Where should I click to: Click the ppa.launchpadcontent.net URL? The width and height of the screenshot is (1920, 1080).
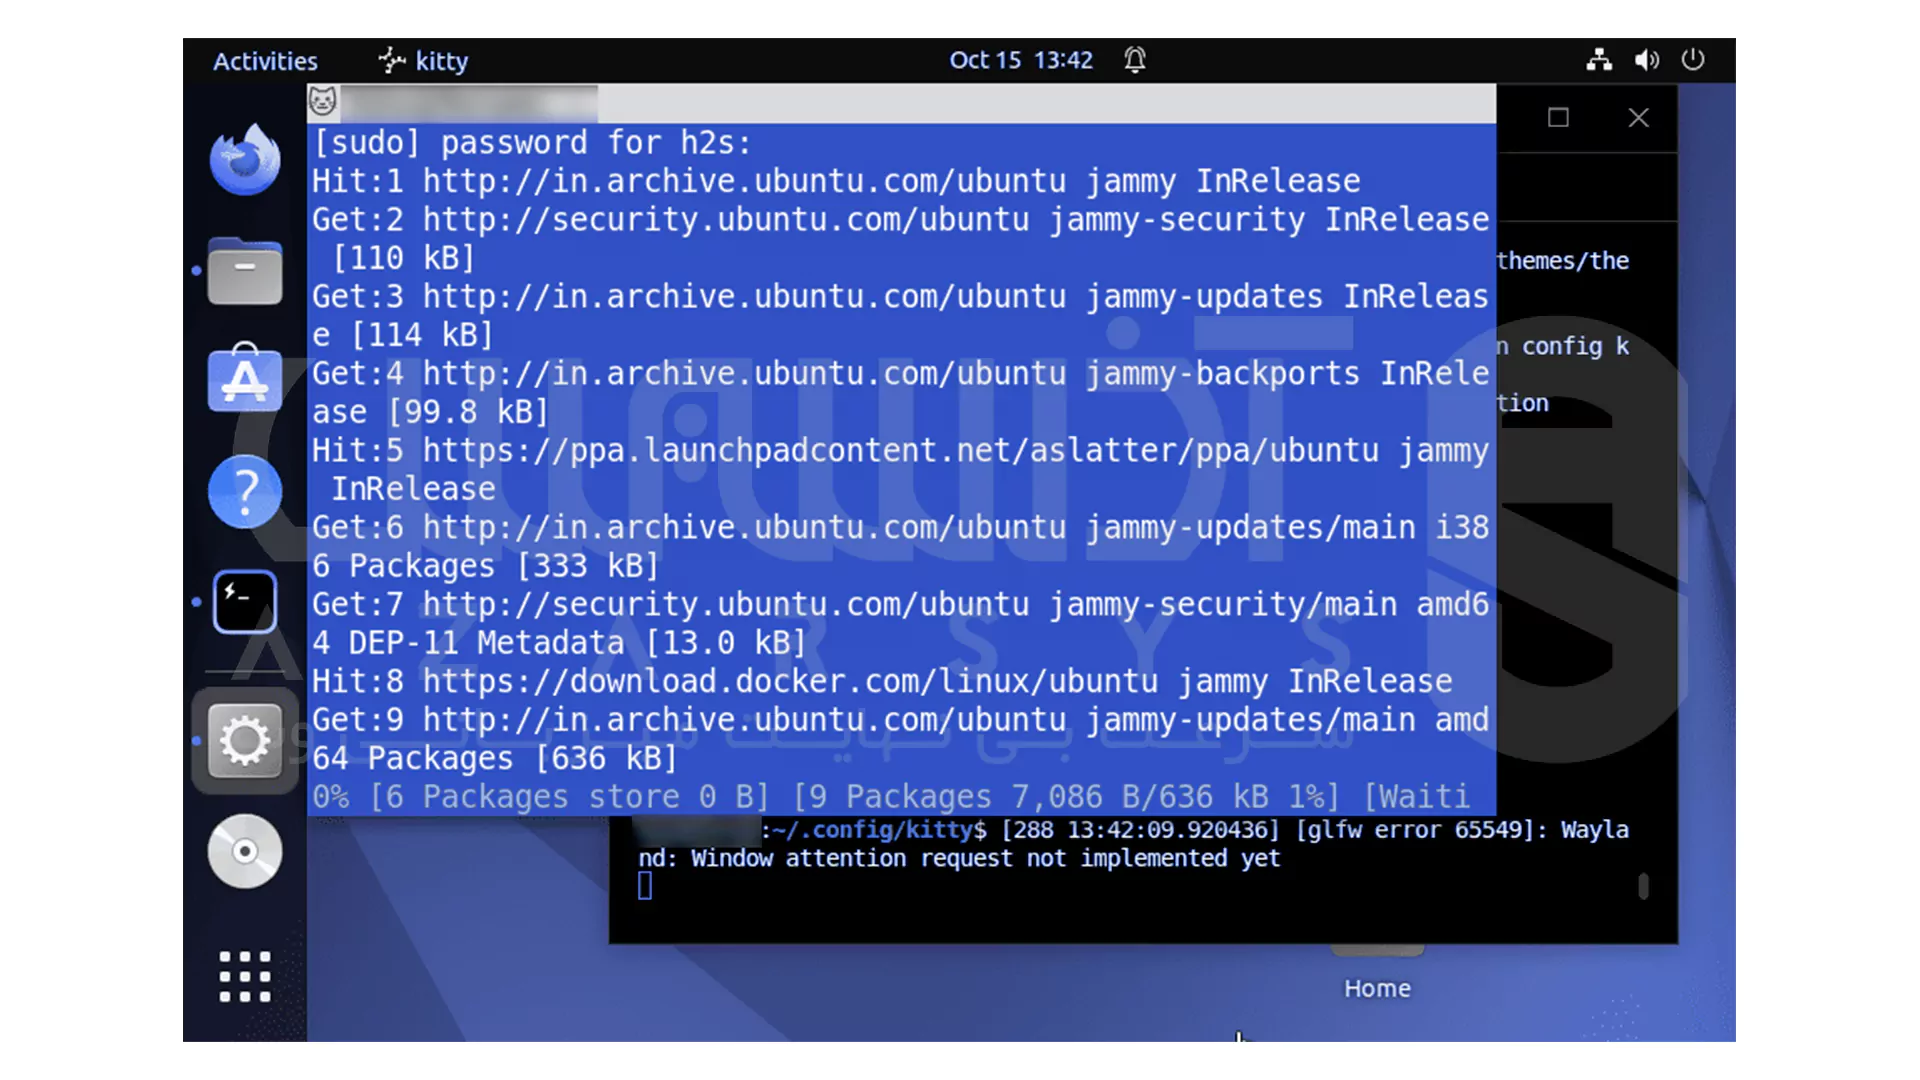pos(900,451)
